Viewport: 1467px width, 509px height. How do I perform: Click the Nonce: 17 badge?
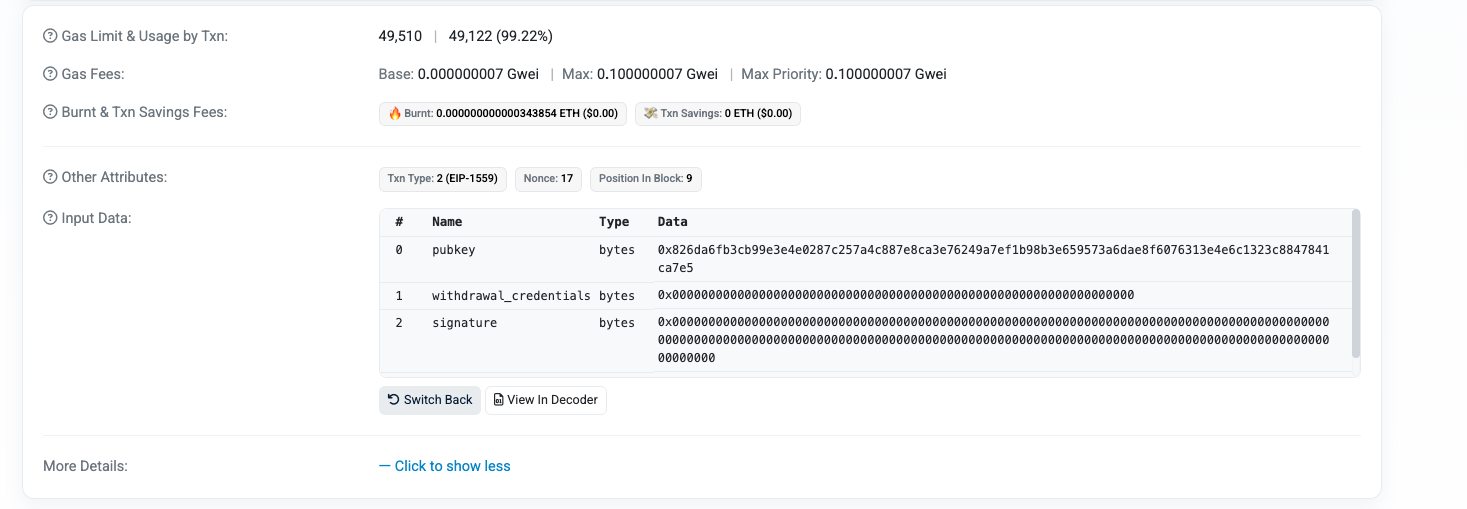pos(548,179)
